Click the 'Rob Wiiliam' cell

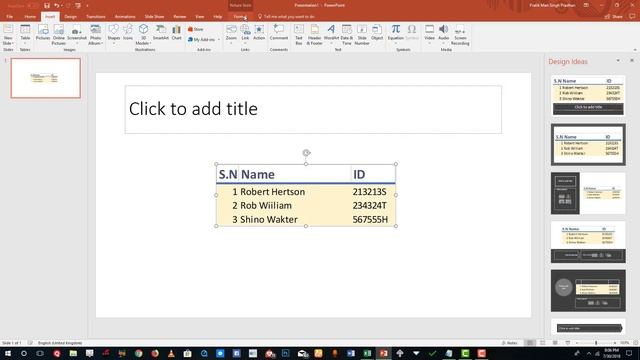266,206
